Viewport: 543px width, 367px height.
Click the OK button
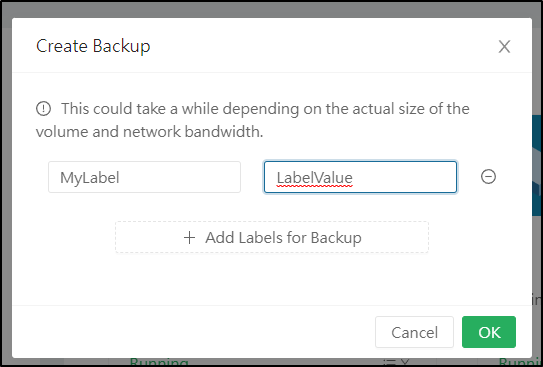(x=489, y=332)
